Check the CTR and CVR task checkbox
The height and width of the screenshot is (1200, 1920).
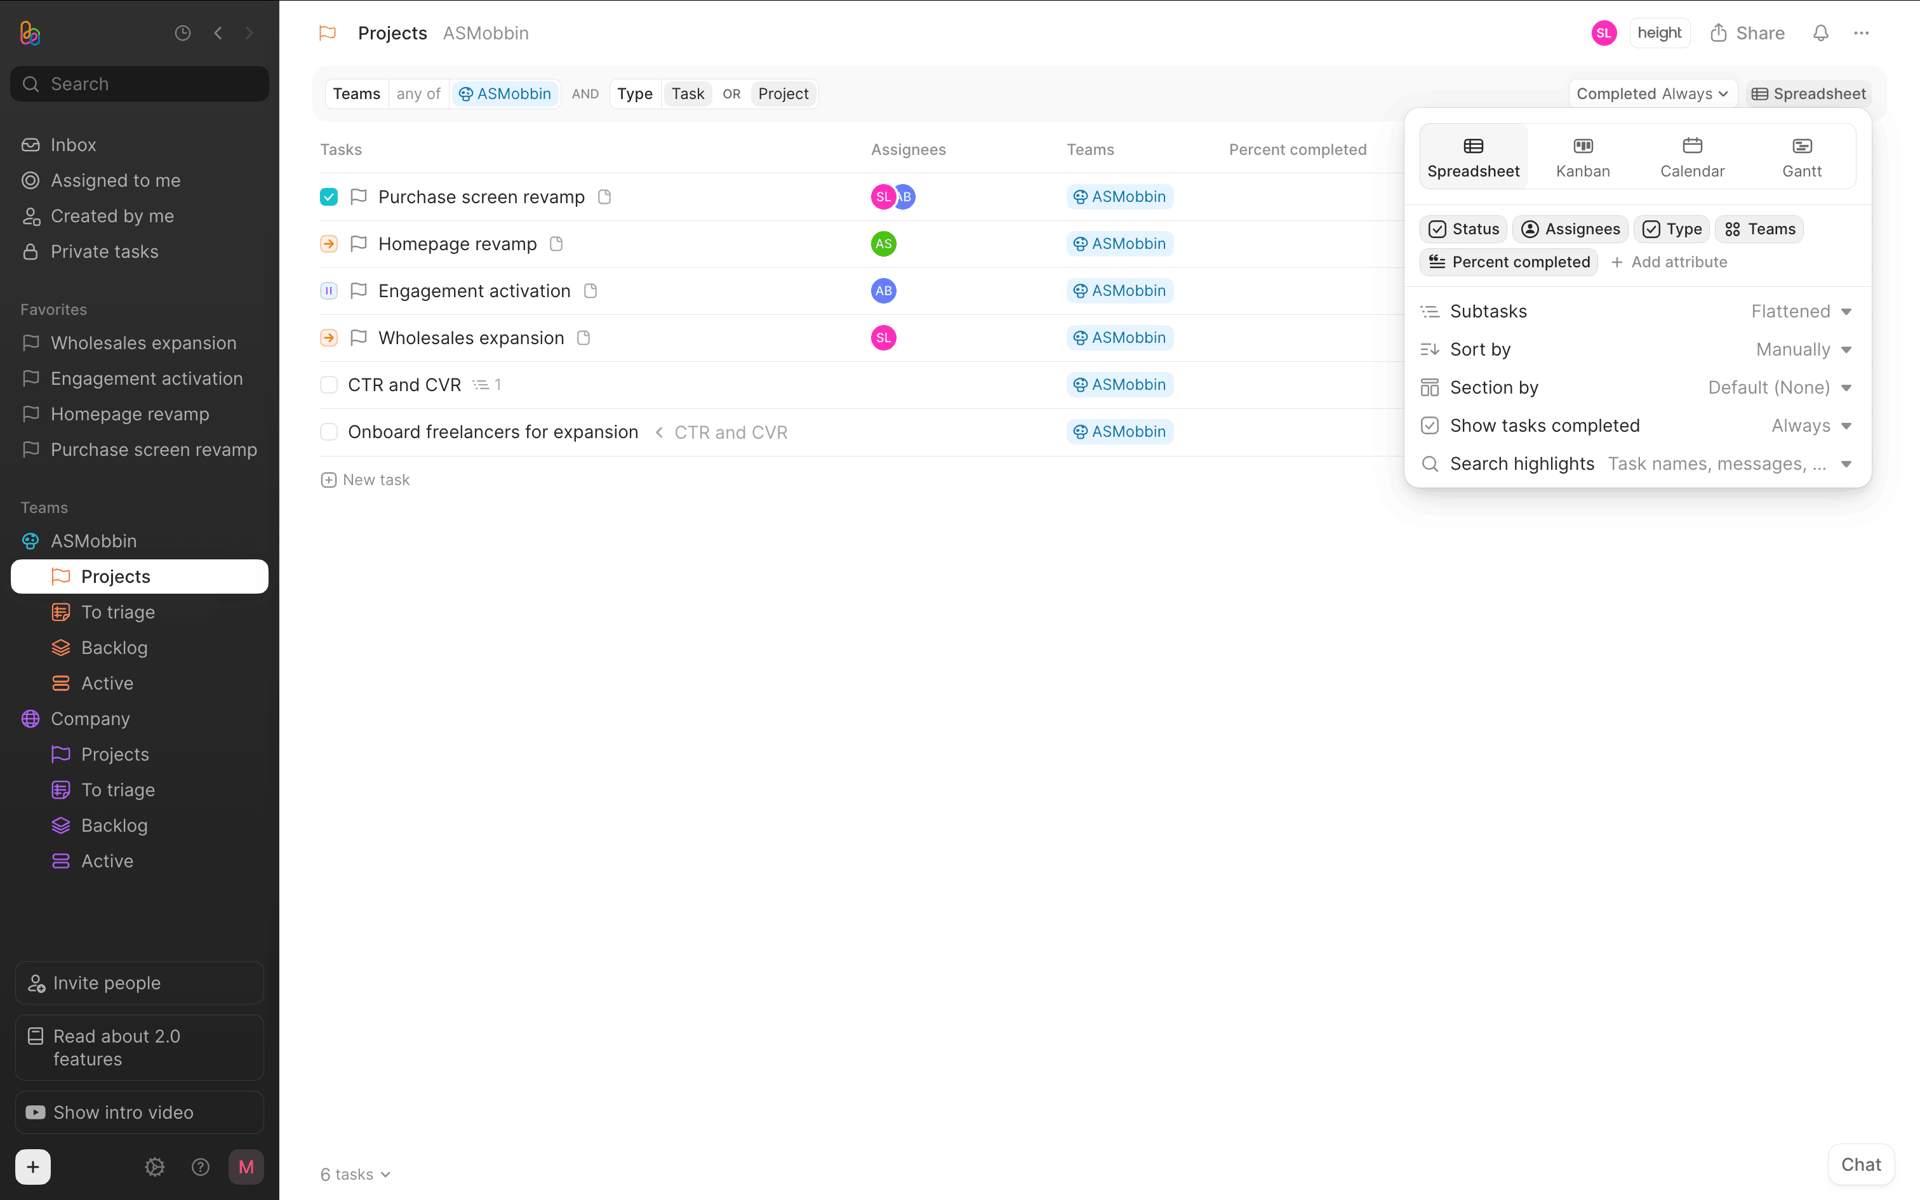click(329, 385)
